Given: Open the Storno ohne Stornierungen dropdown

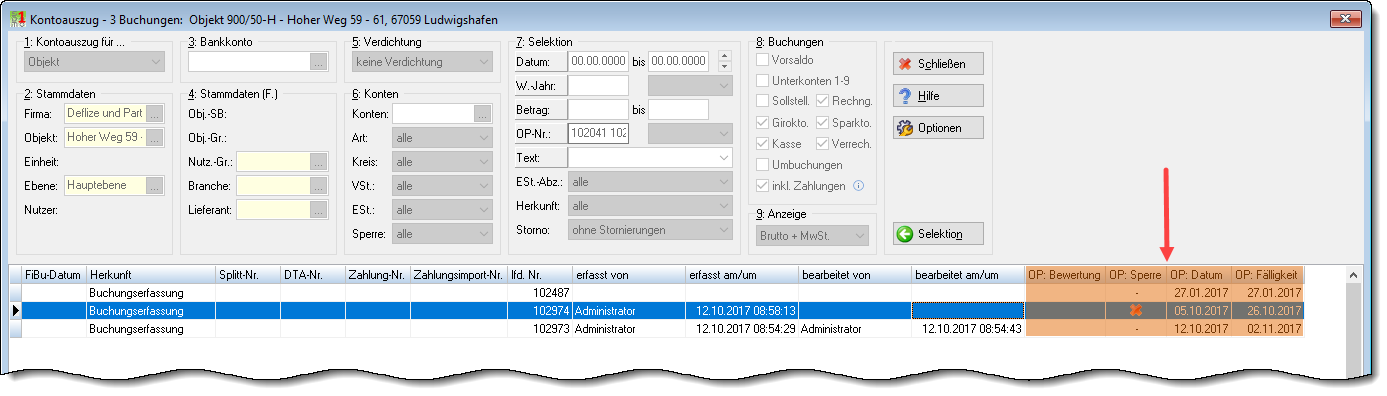Looking at the screenshot, I should pyautogui.click(x=650, y=231).
